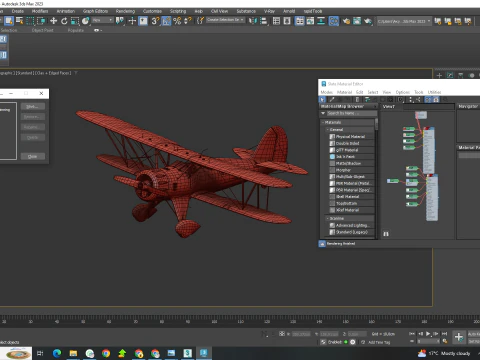
Task: Open the V-Ray menu
Action: [x=269, y=11]
